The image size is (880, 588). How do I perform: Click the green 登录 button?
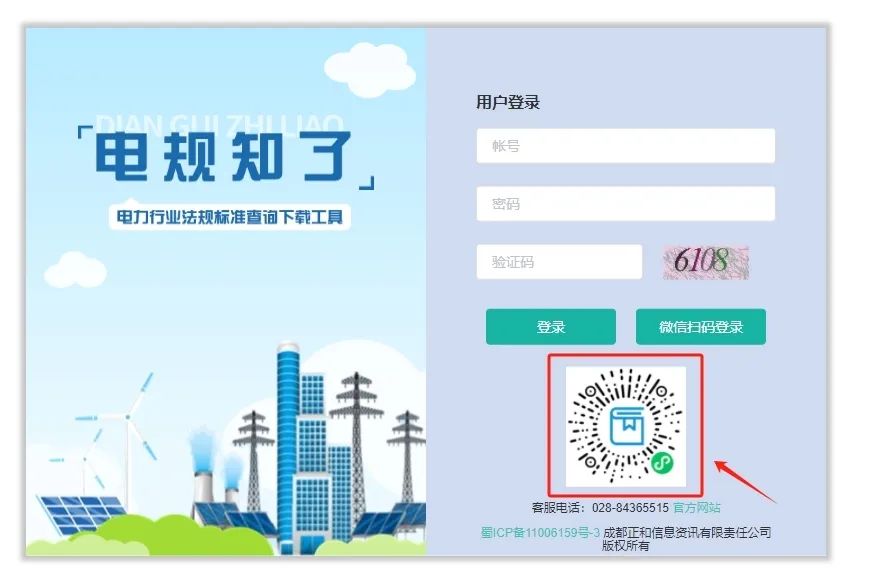pyautogui.click(x=551, y=327)
